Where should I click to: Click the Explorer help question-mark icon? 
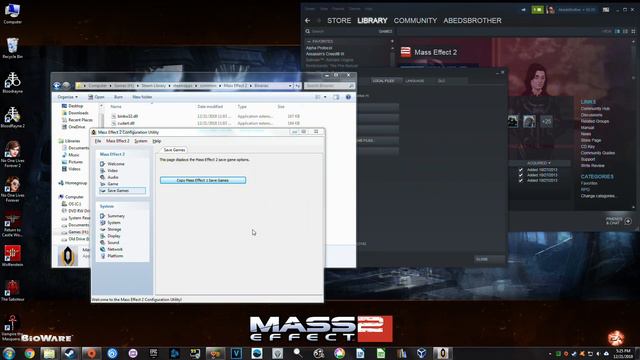pos(348,97)
